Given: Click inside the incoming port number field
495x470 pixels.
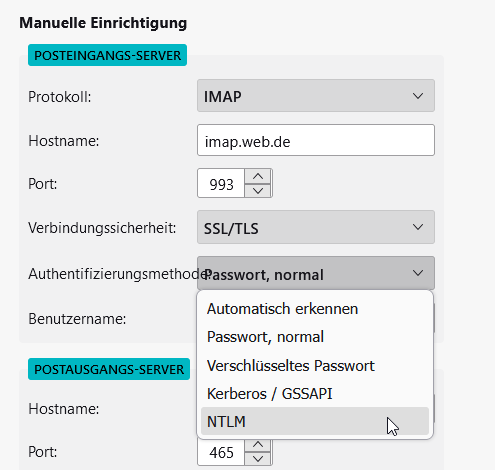Looking at the screenshot, I should click(221, 183).
